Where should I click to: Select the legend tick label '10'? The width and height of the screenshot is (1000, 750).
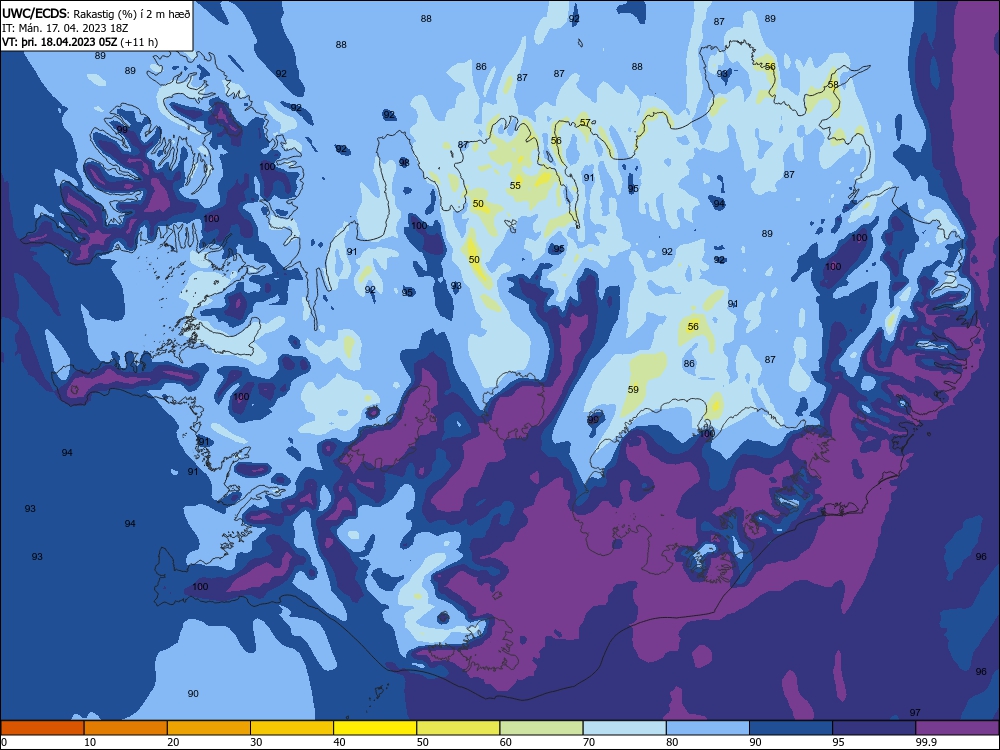tap(90, 742)
